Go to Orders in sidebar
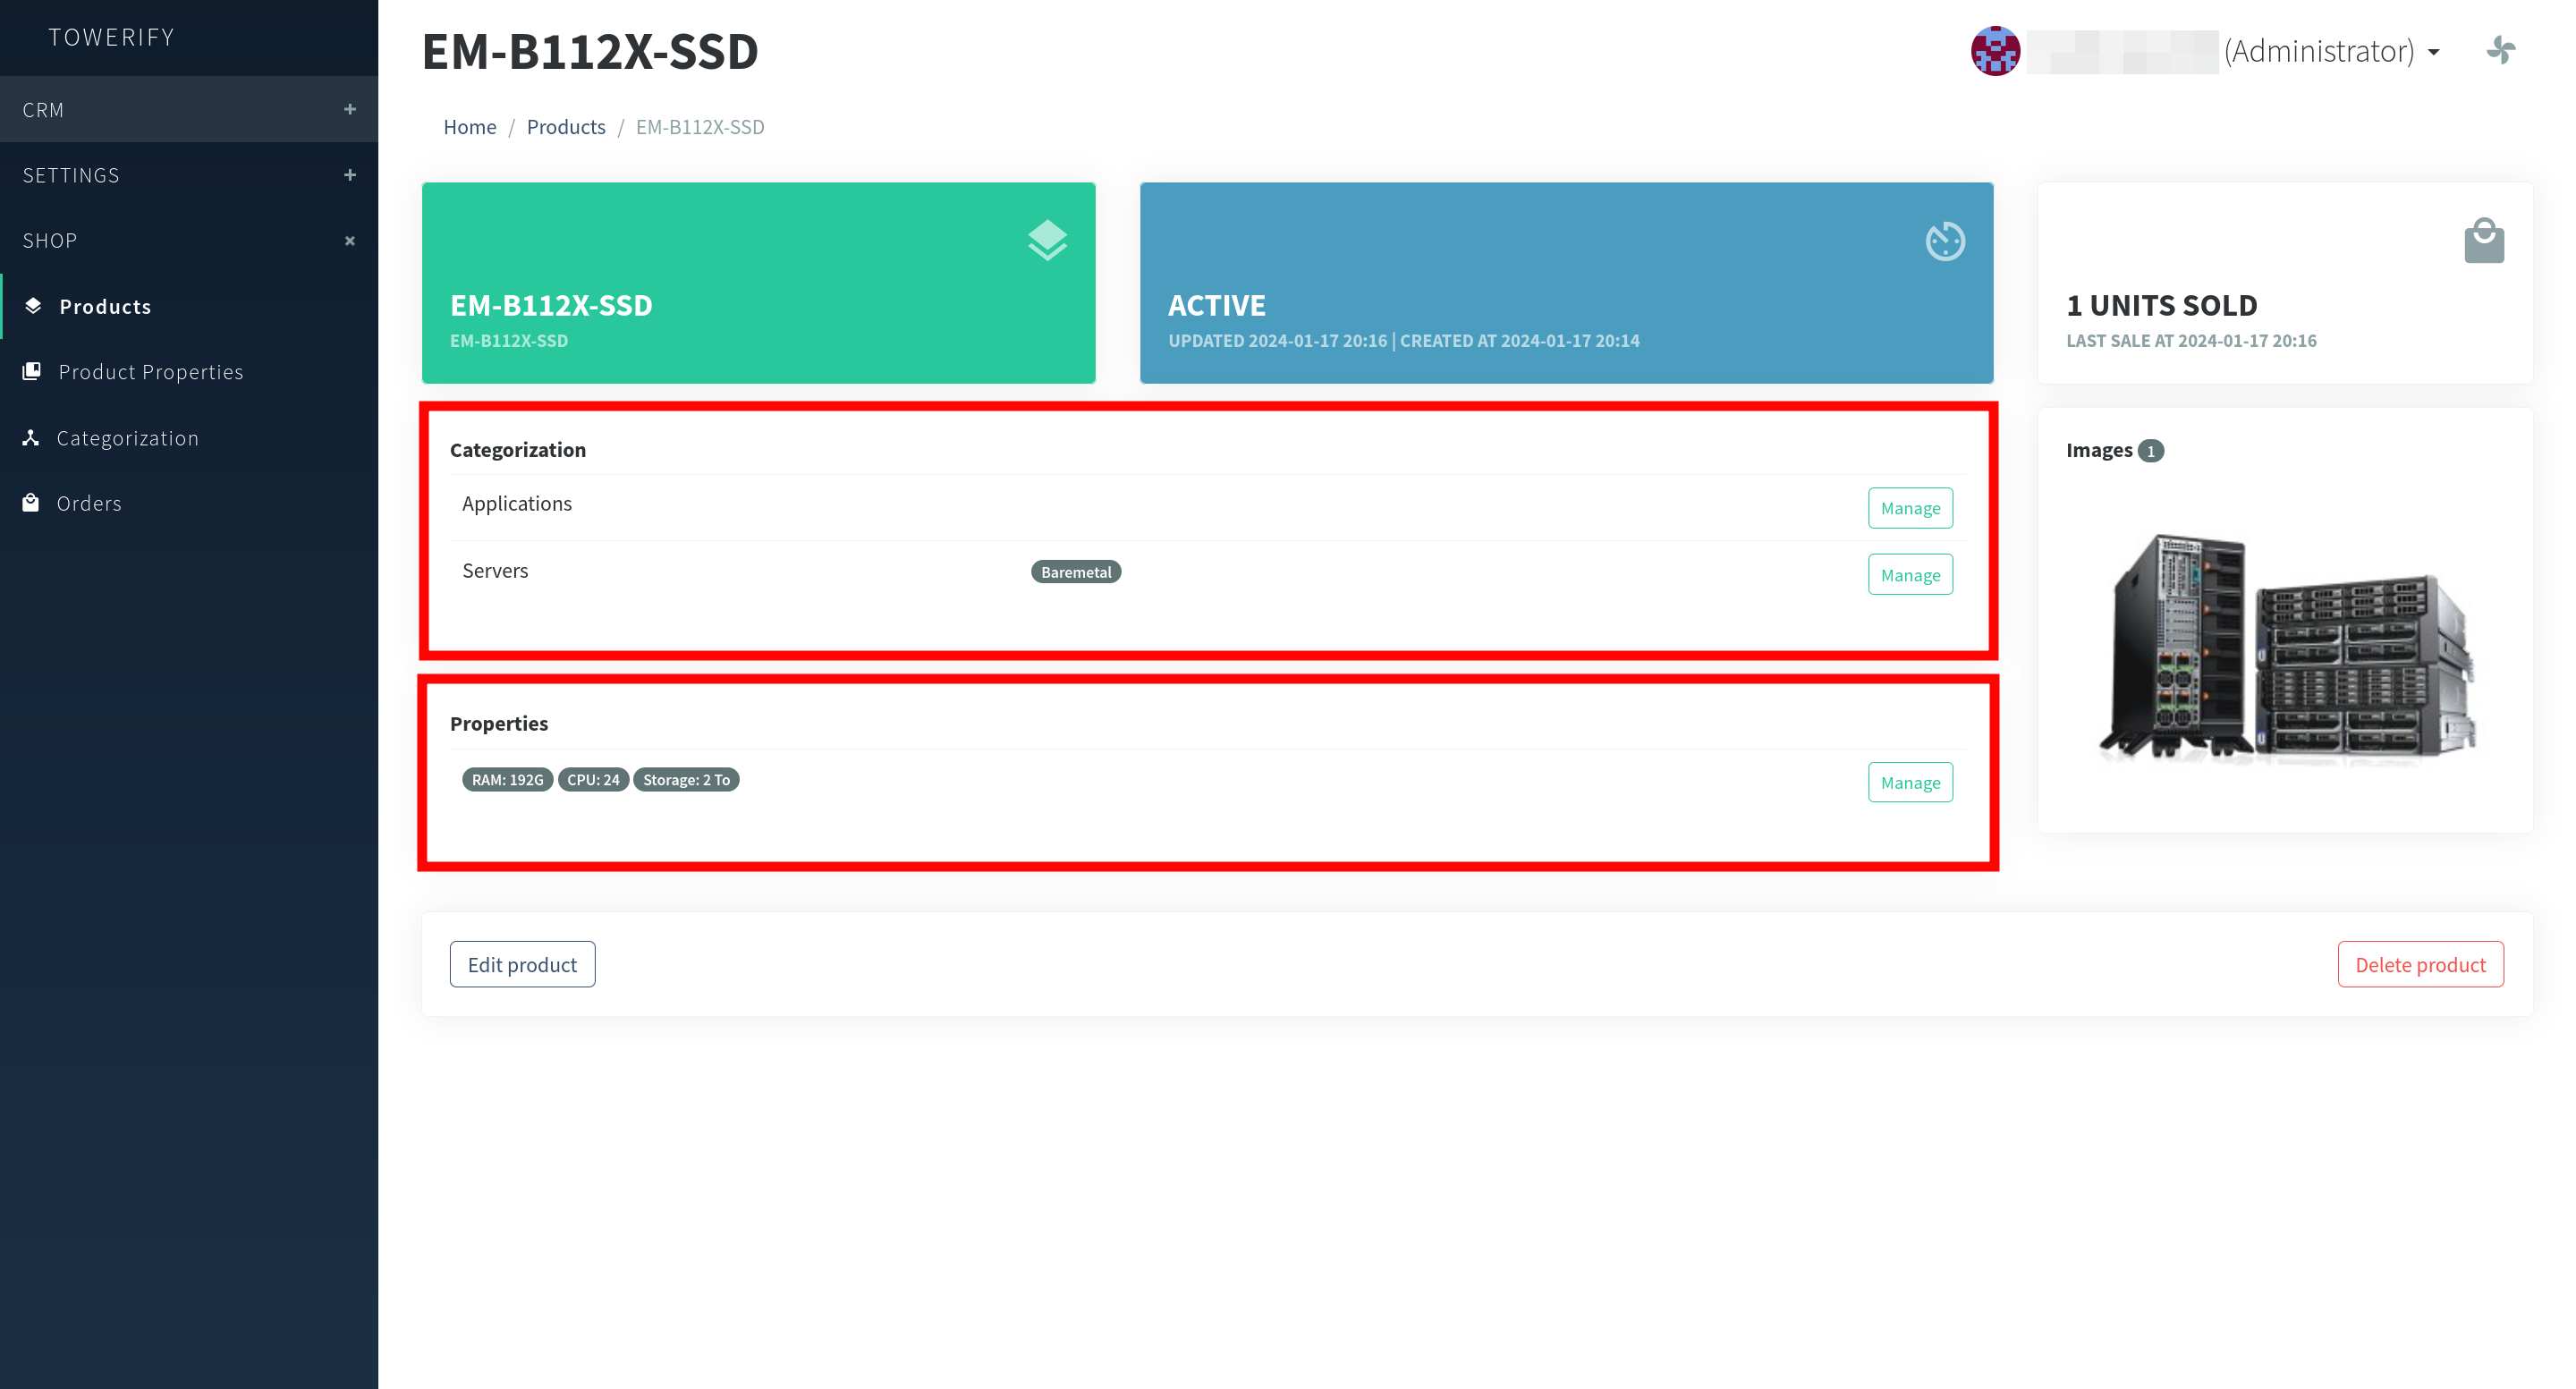 [89, 503]
